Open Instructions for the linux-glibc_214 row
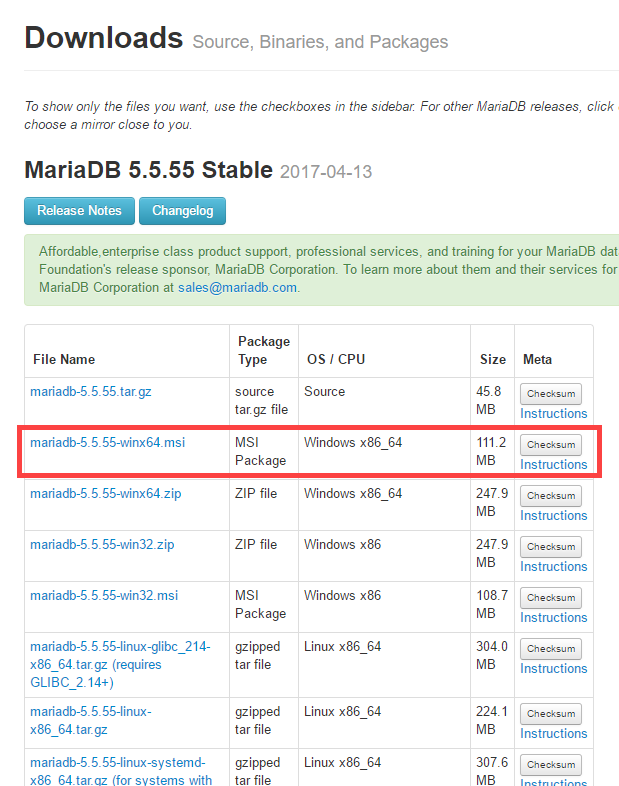Screen dimensions: 619x786 (x=553, y=669)
